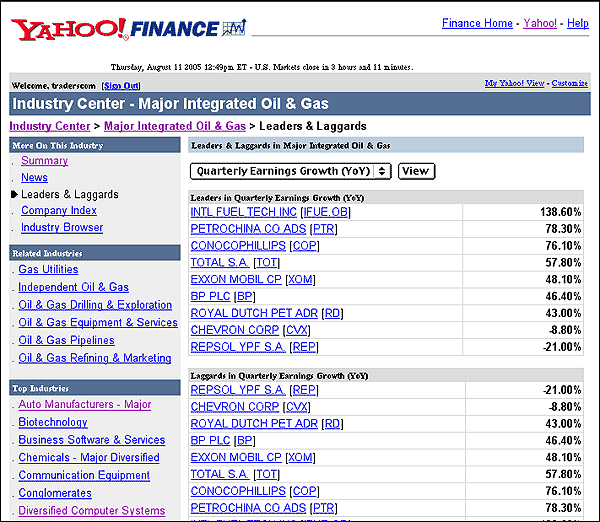Open PETROCHINA CO ADS in Leaders table
The image size is (600, 522).
click(x=248, y=228)
